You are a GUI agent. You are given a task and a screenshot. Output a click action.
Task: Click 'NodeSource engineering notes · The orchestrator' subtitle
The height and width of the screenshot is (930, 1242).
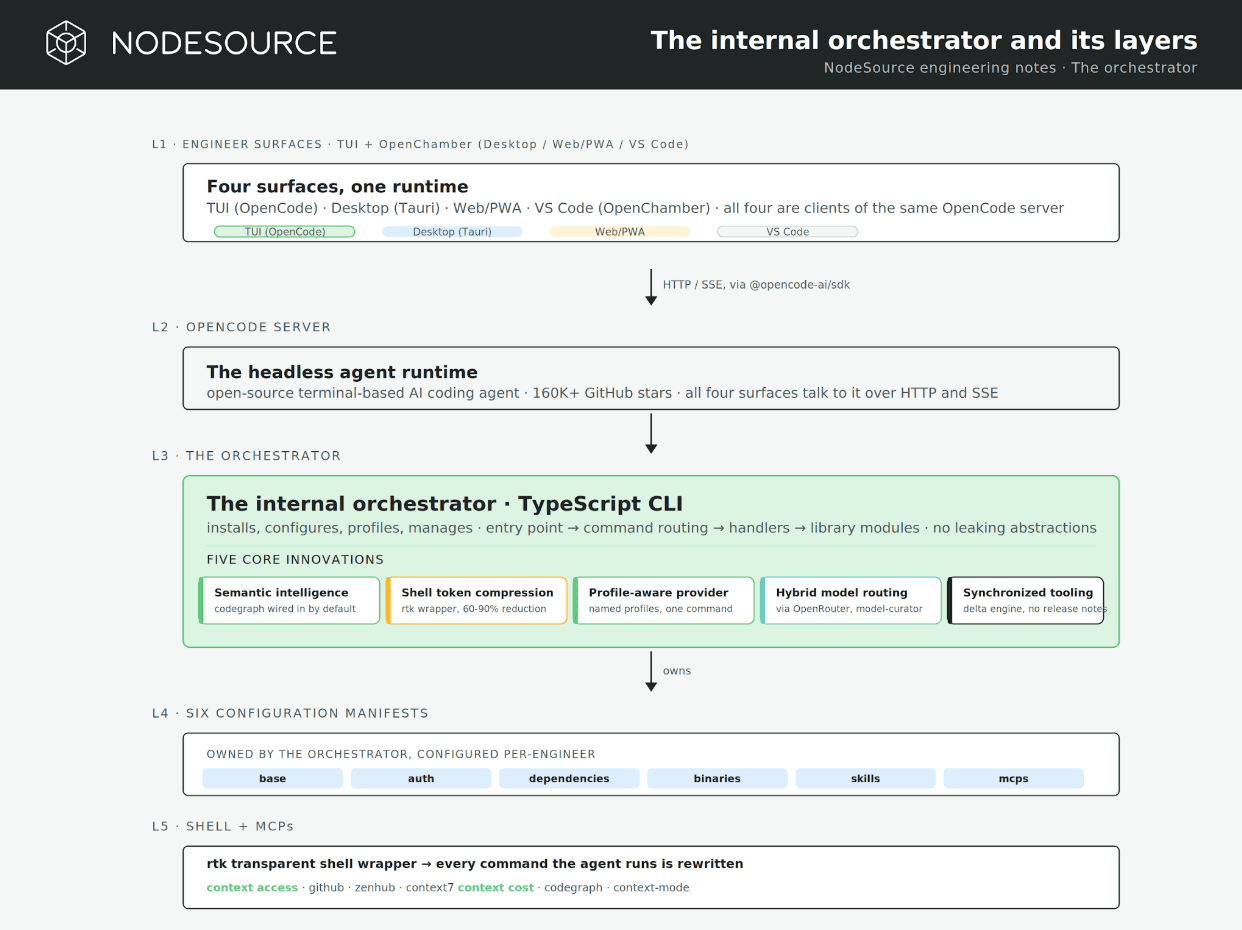click(1010, 68)
